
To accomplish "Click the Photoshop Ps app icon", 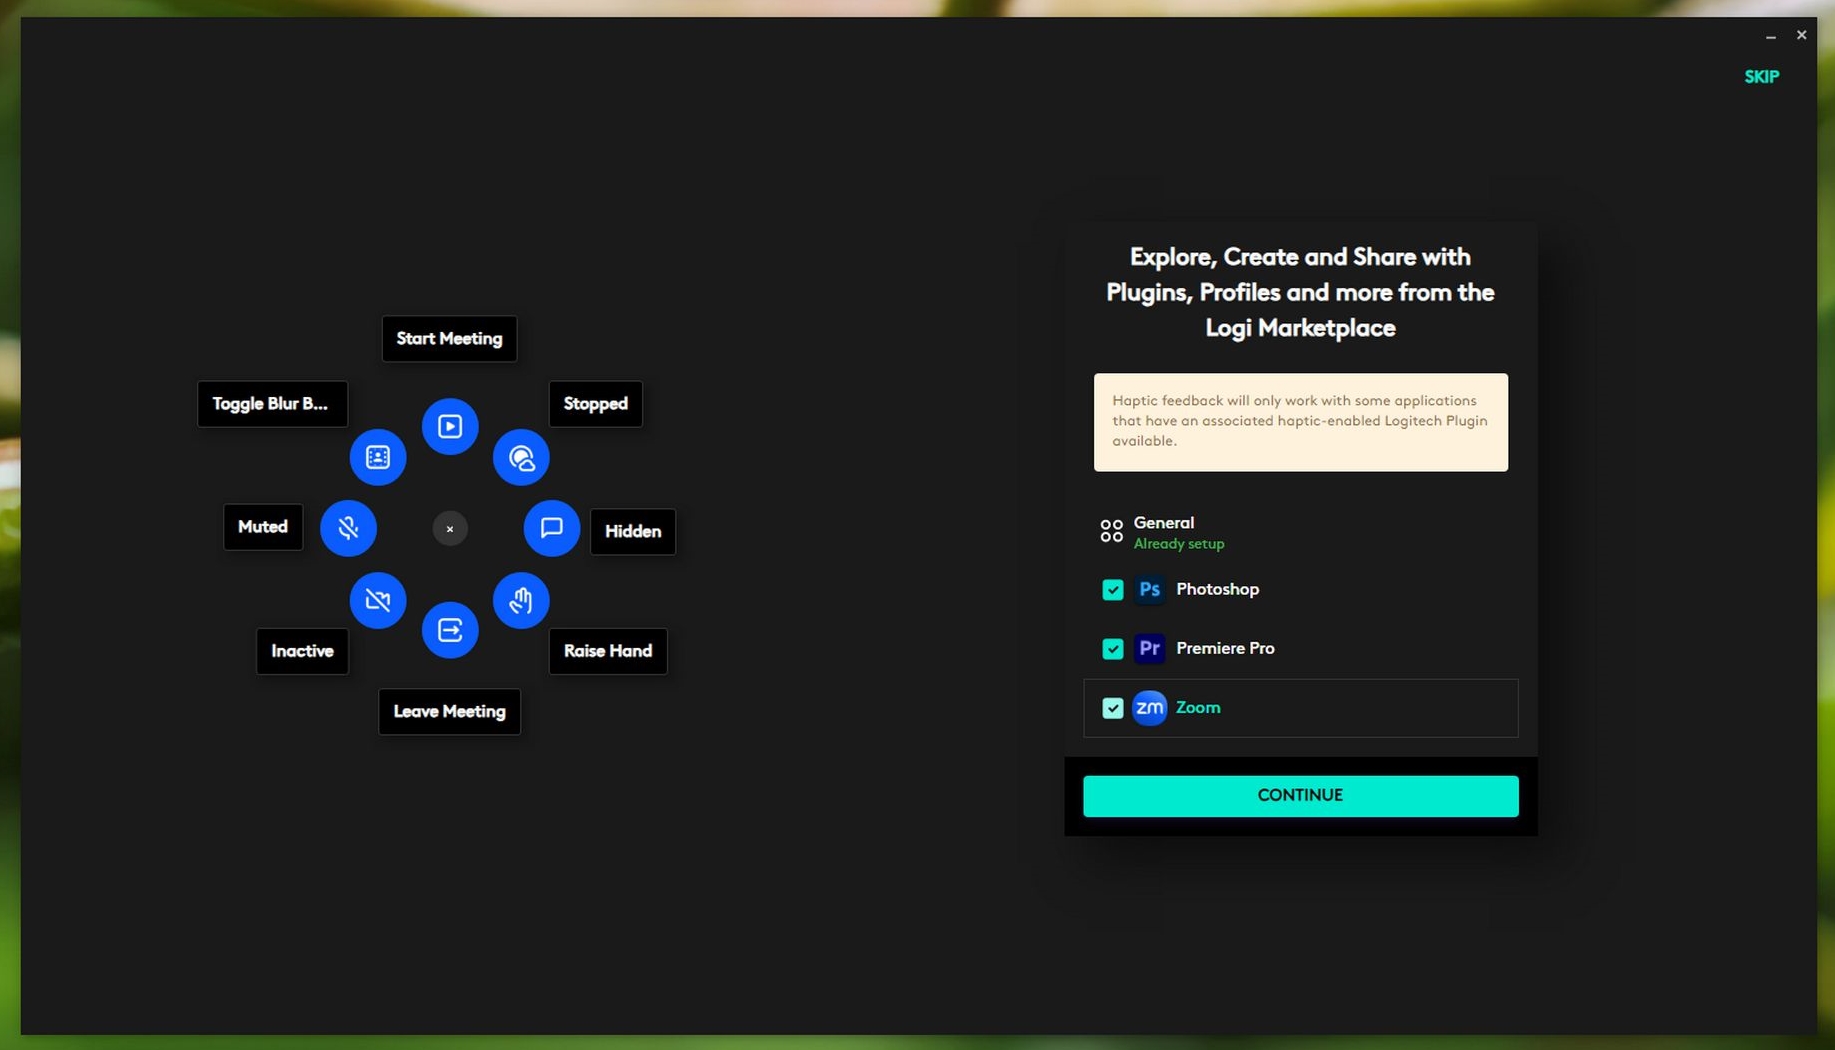I will pos(1149,590).
